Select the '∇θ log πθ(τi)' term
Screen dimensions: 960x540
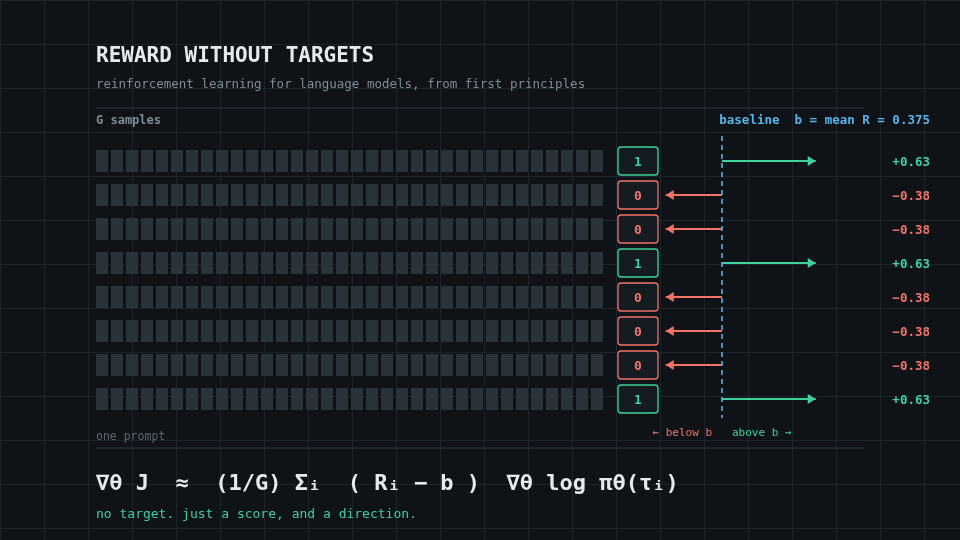point(591,483)
